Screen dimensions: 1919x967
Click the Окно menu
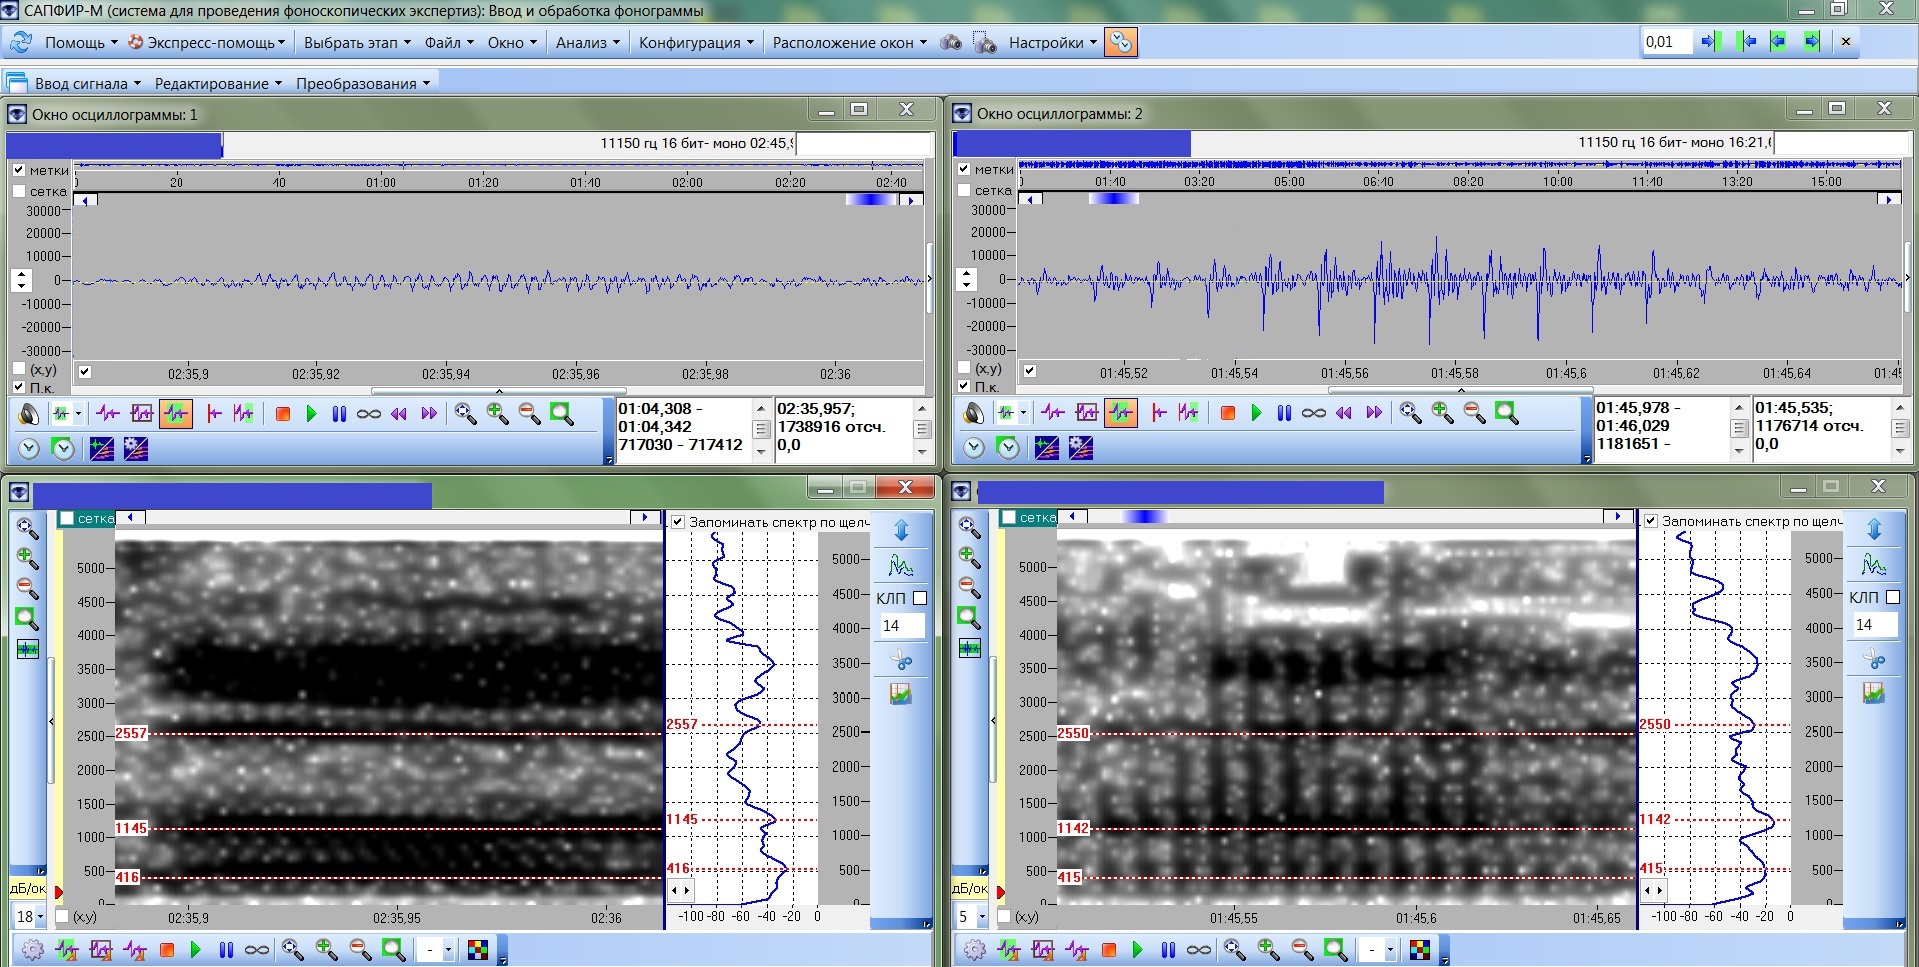tap(512, 43)
